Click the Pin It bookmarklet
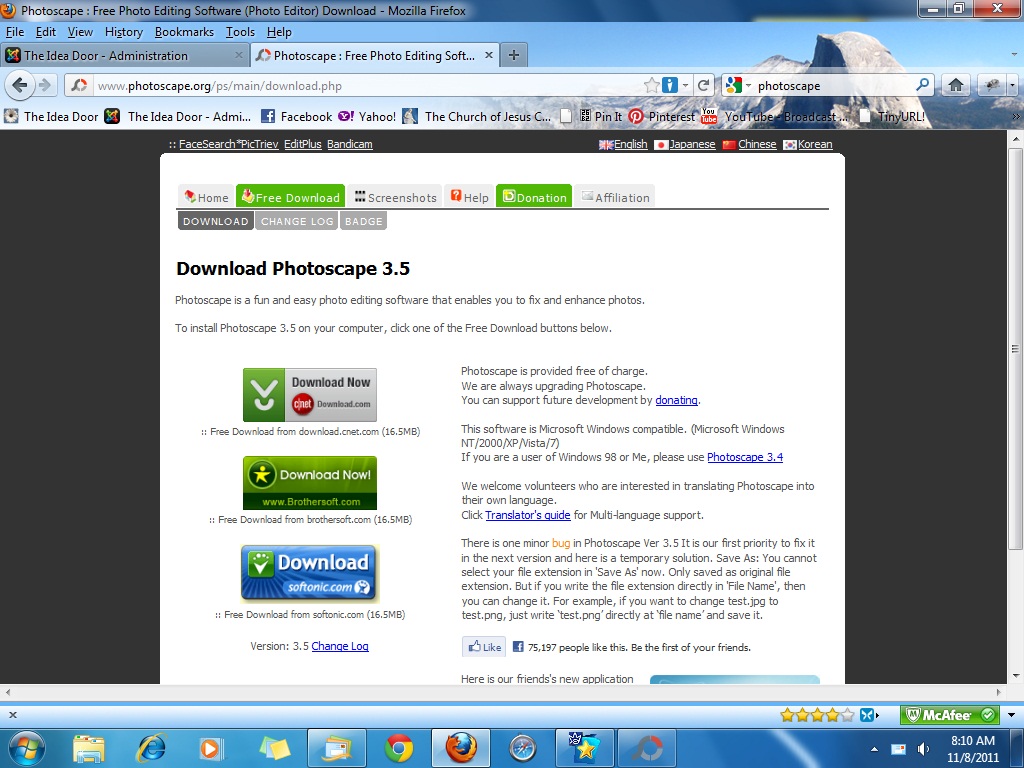Image resolution: width=1024 pixels, height=768 pixels. [x=601, y=116]
